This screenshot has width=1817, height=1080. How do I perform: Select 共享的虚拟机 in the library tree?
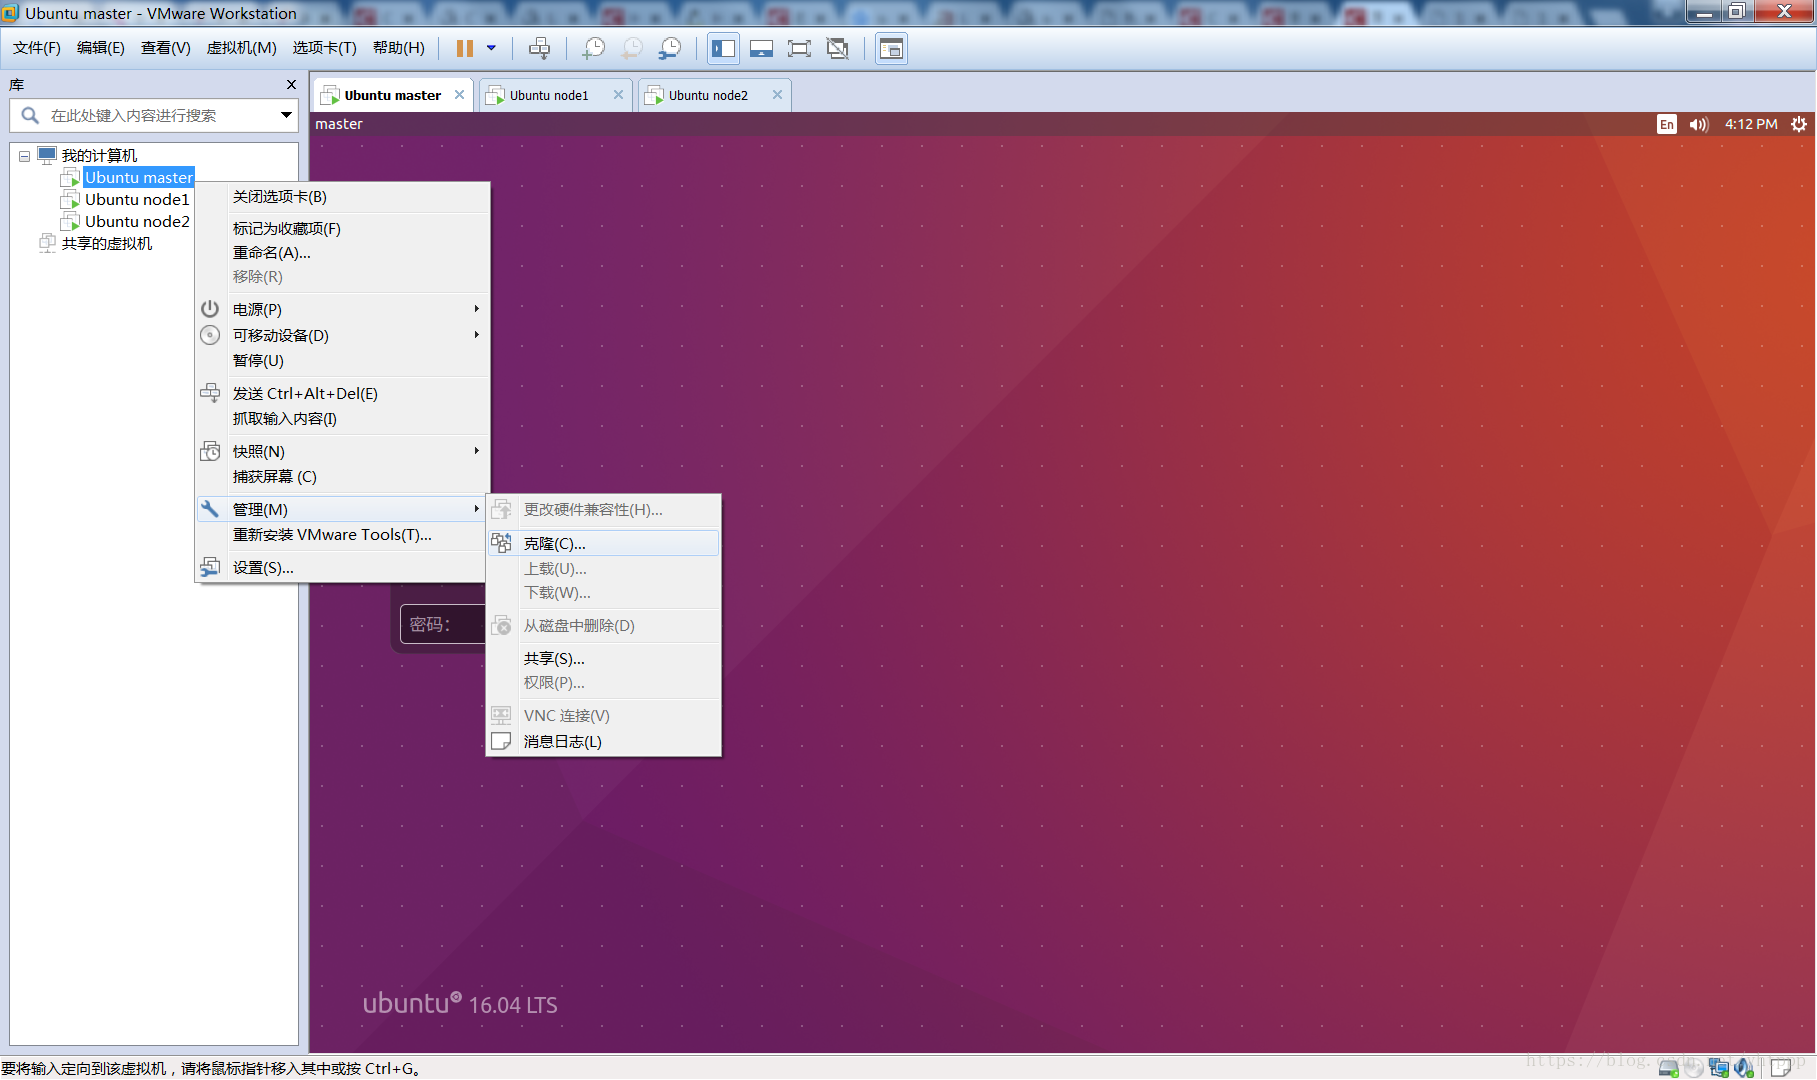click(x=107, y=243)
